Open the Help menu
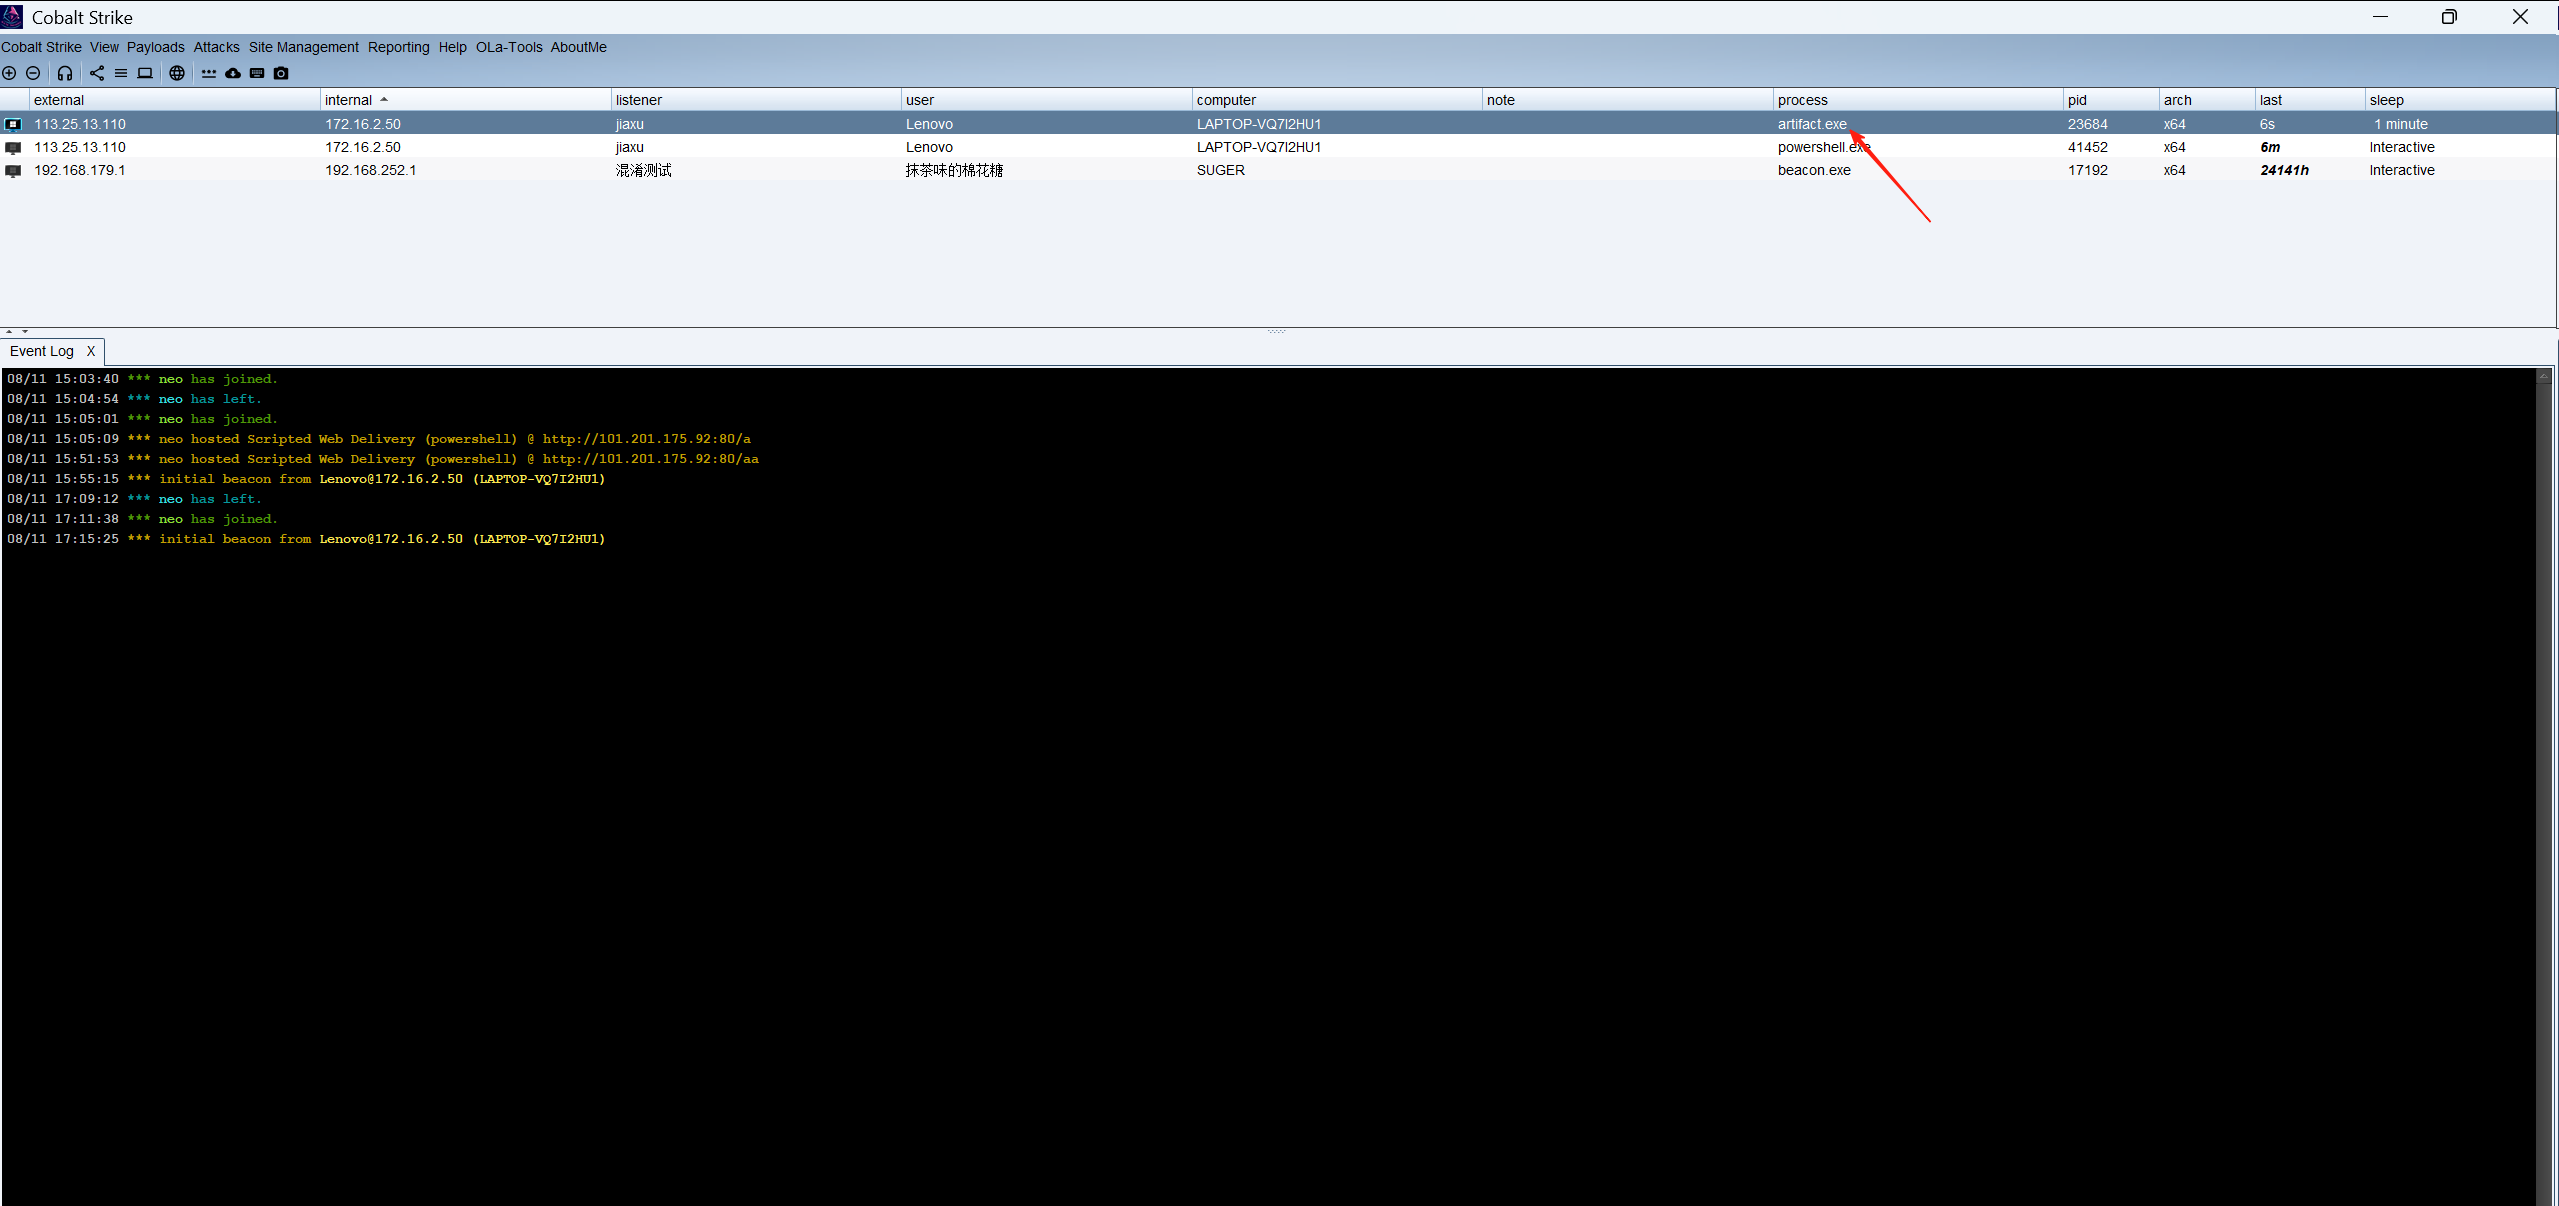The width and height of the screenshot is (2559, 1206). (x=453, y=47)
